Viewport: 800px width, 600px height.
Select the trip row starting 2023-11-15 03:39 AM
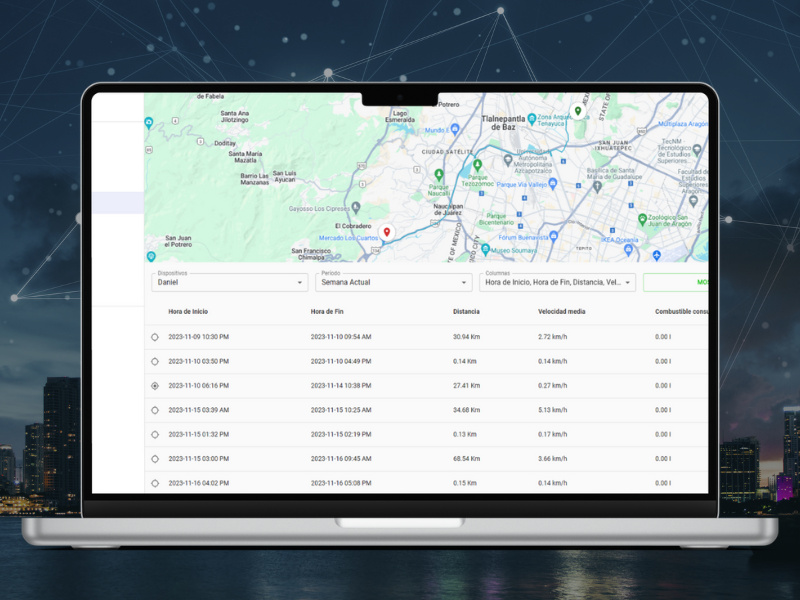pyautogui.click(x=155, y=410)
